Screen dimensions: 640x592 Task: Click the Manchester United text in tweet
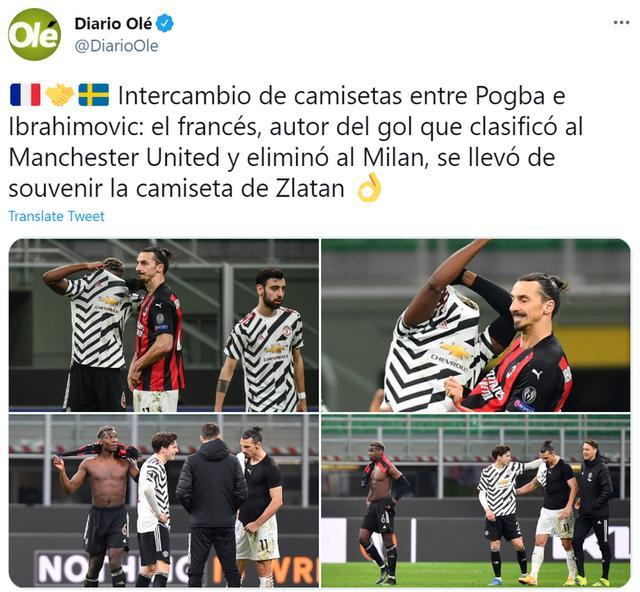(x=114, y=158)
